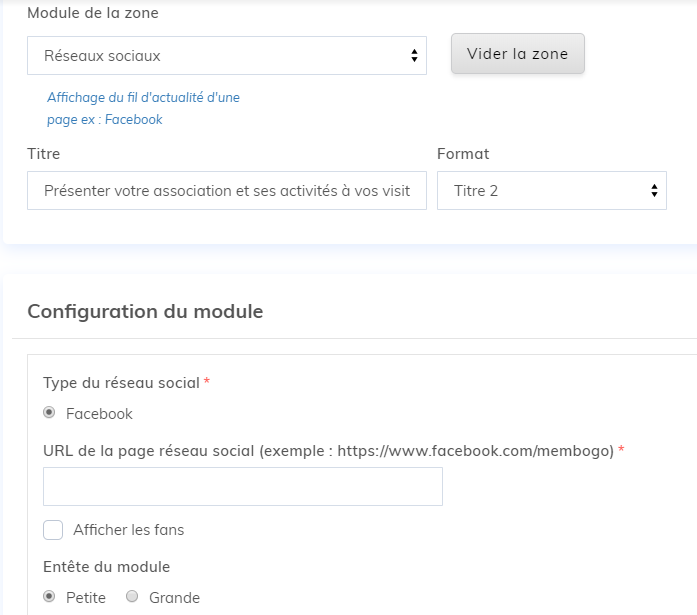697x615 pixels.
Task: Click into the social page URL field
Action: [x=243, y=486]
